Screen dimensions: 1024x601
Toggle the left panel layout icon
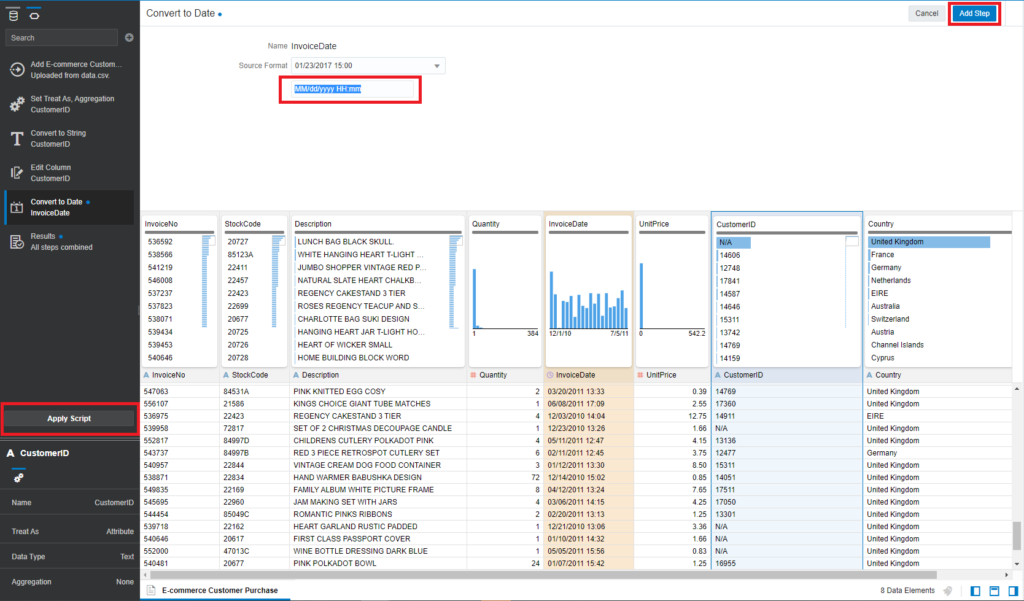pos(975,591)
